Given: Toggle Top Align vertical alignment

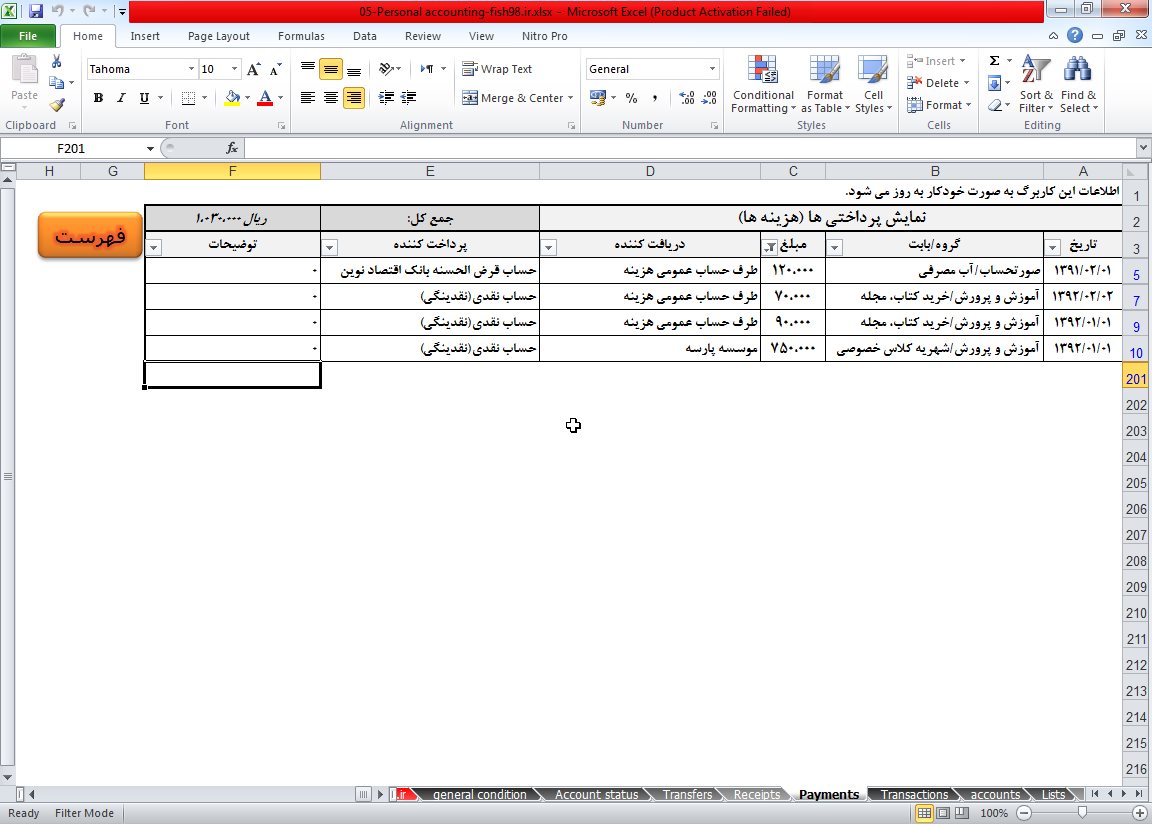Looking at the screenshot, I should tap(308, 69).
